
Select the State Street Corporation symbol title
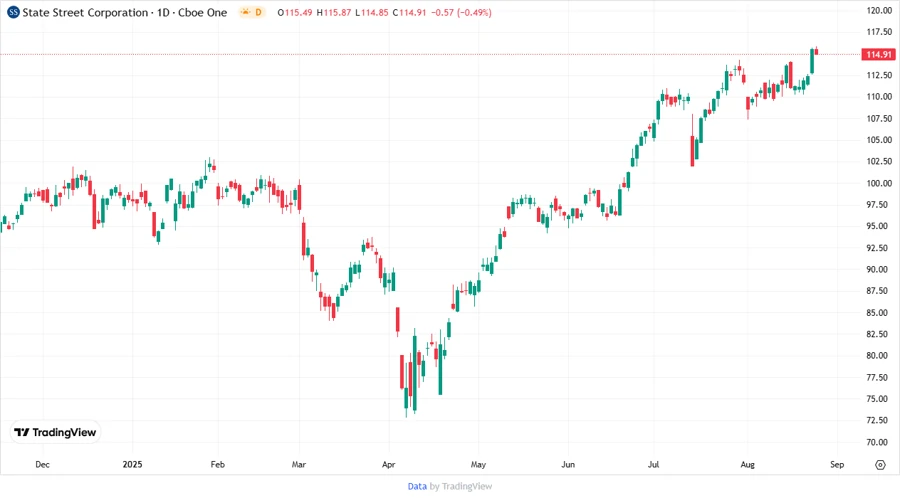click(x=79, y=12)
